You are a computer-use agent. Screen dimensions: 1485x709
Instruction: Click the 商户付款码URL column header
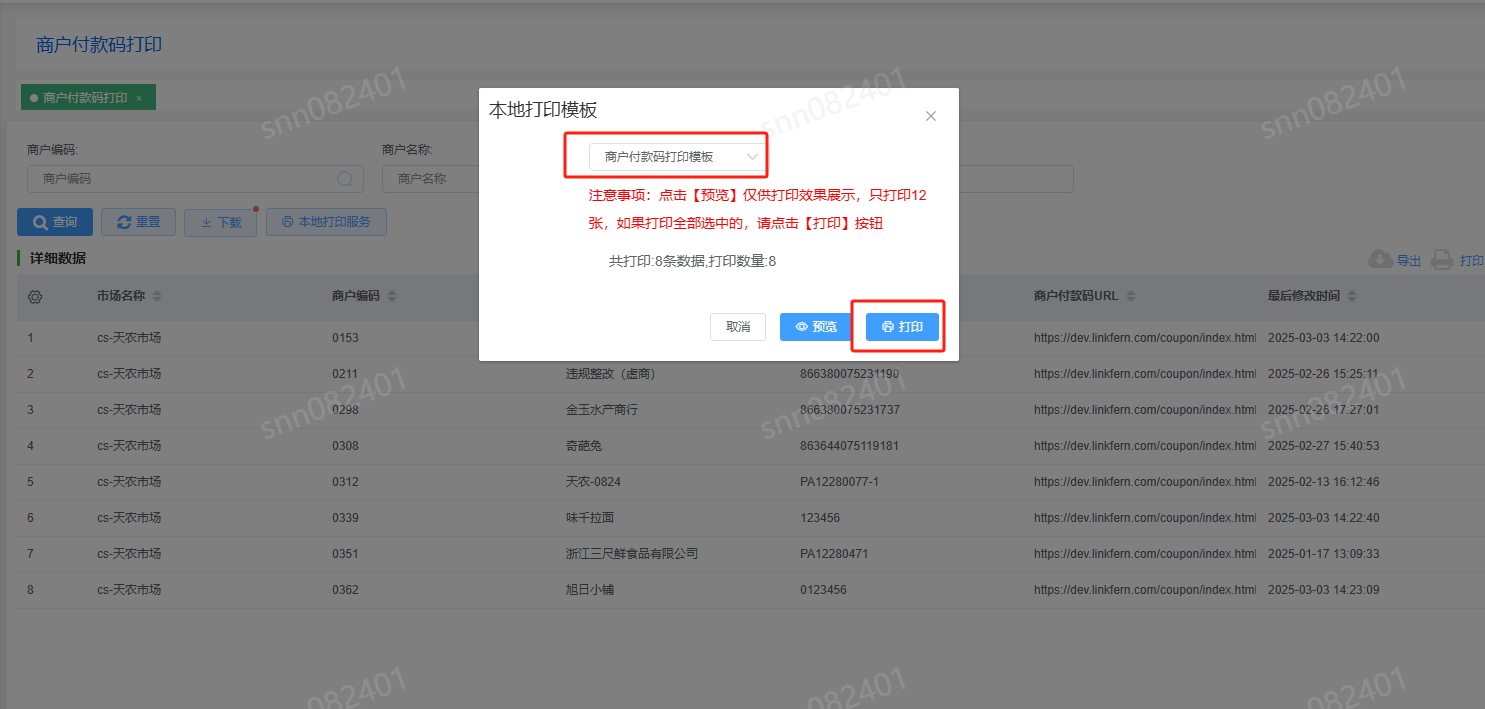point(1076,297)
